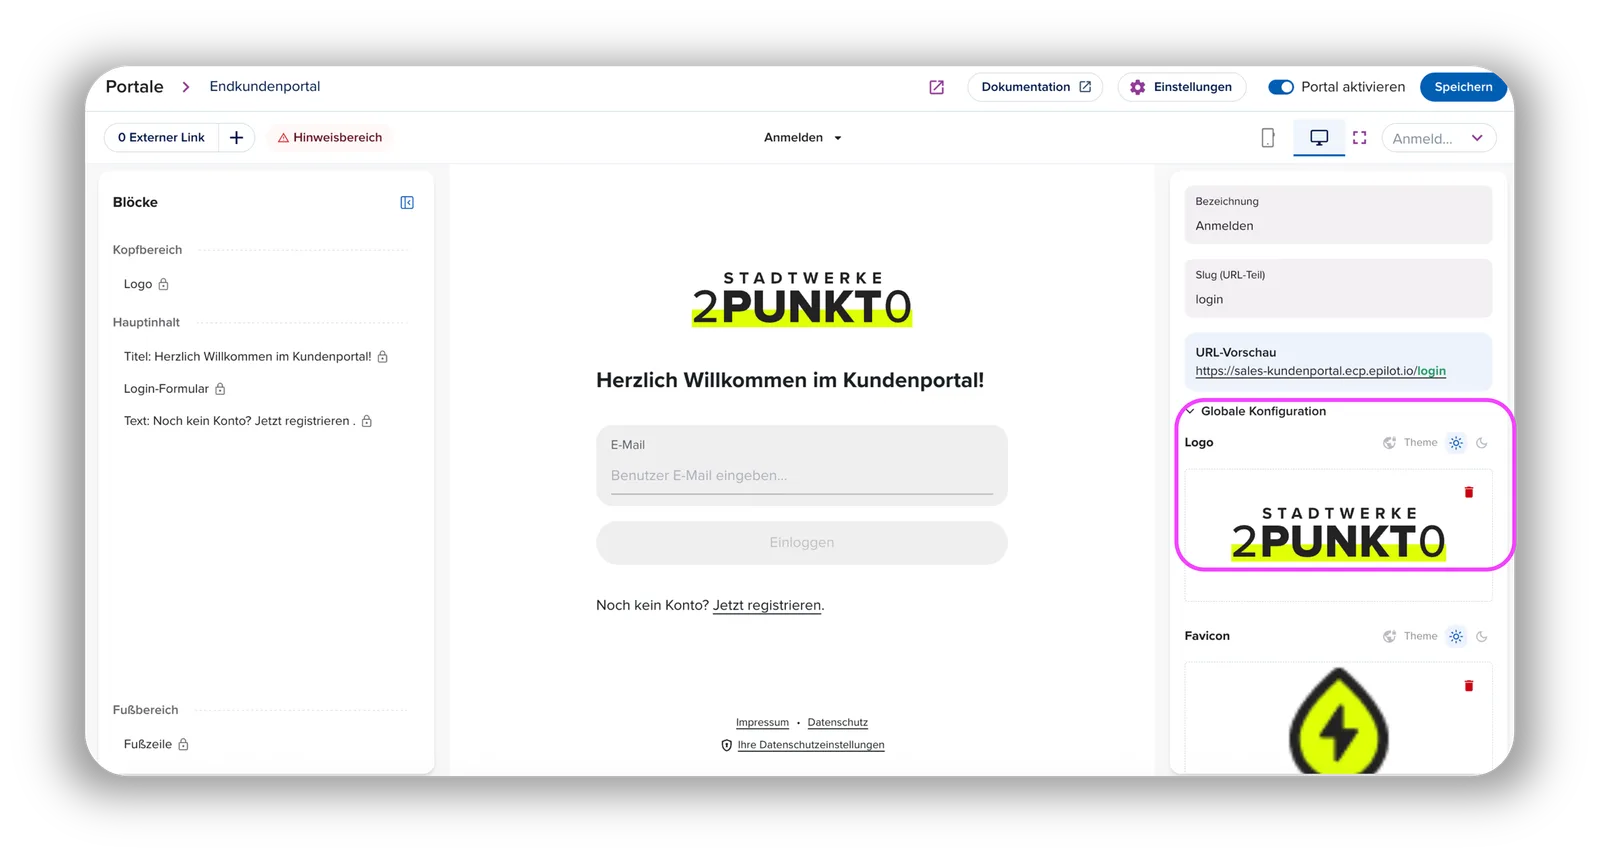Open Einstellungen
The width and height of the screenshot is (1600, 858).
coord(1182,87)
